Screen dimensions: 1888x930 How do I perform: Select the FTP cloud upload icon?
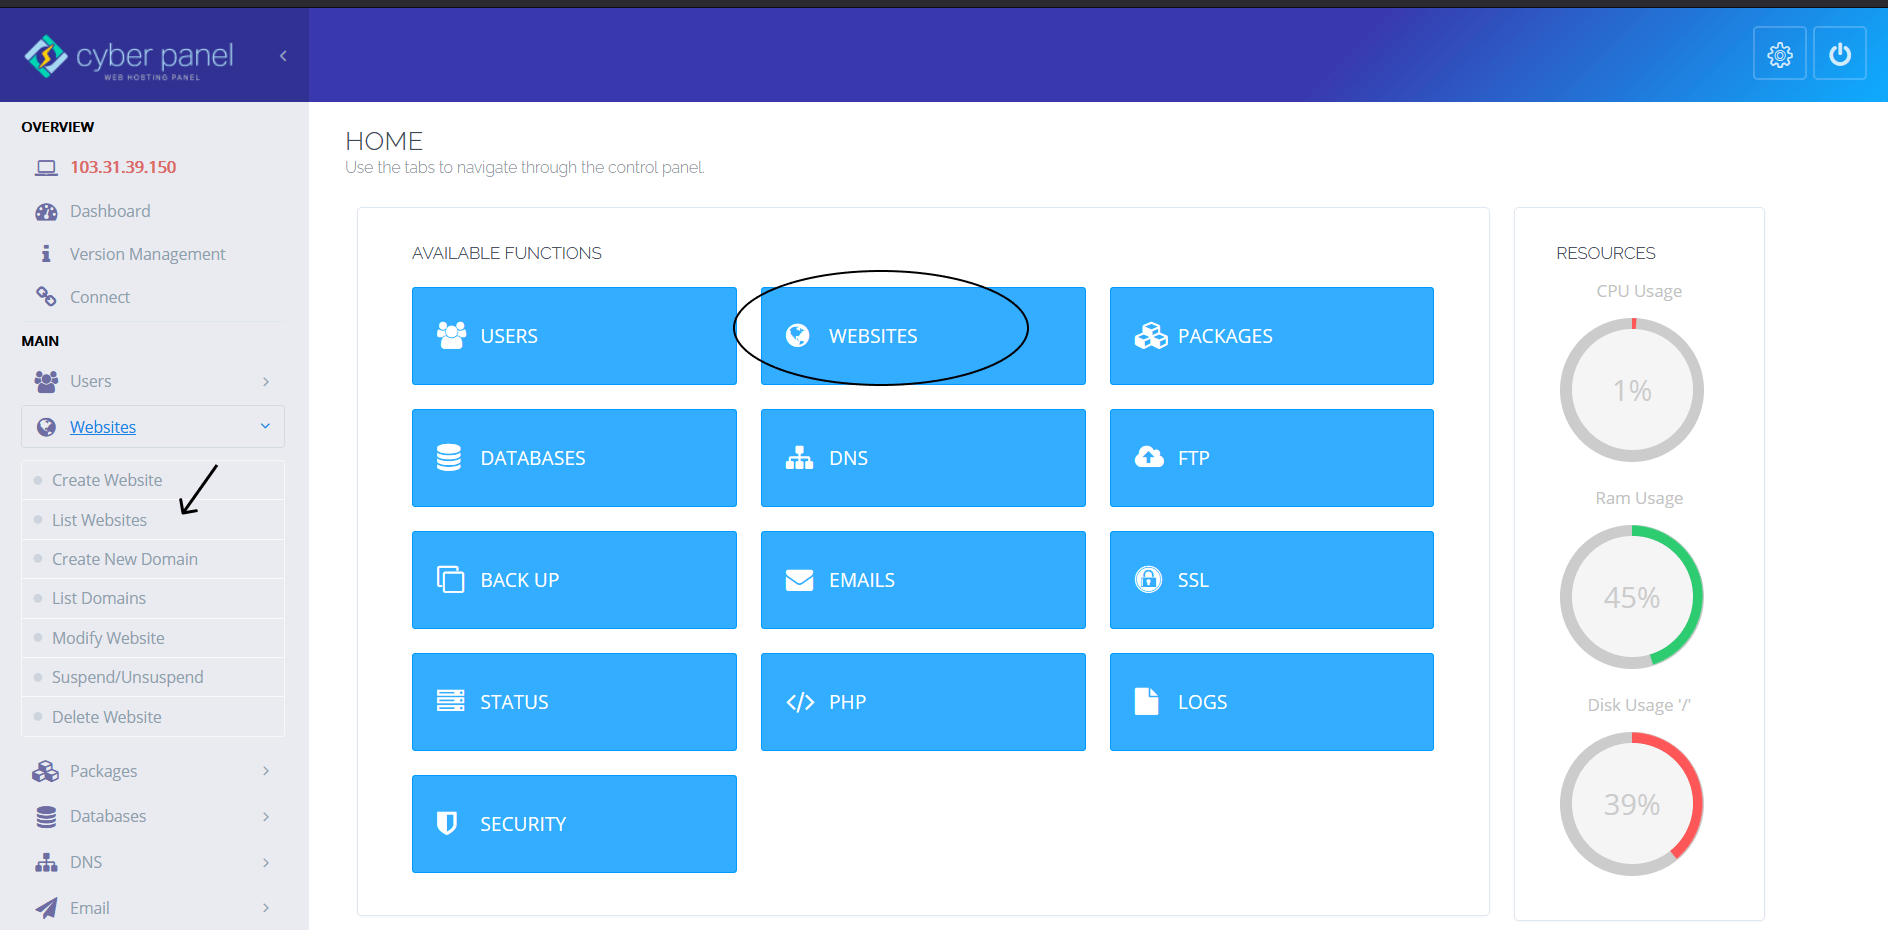pos(1148,458)
